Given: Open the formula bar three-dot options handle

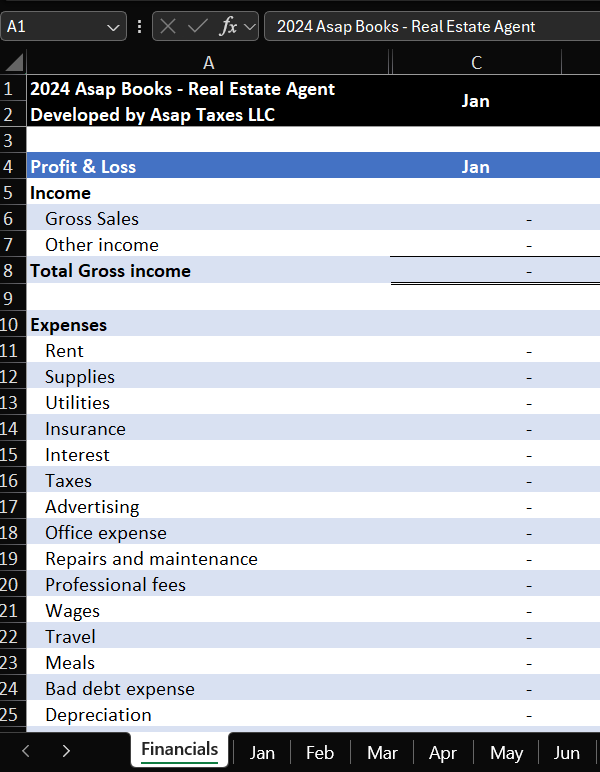Looking at the screenshot, I should 140,27.
